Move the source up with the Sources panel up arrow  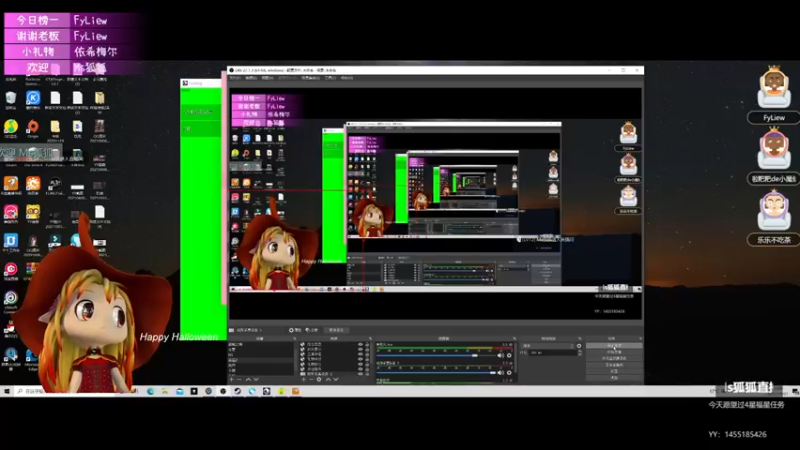tap(328, 379)
